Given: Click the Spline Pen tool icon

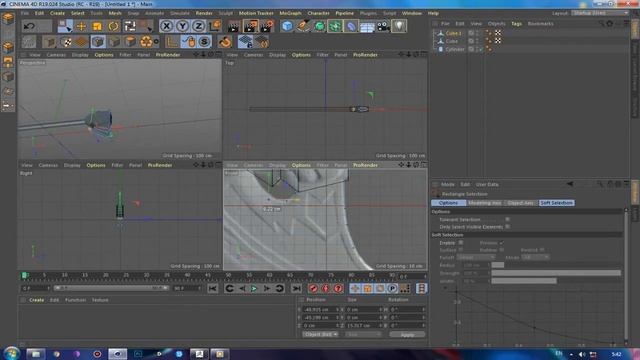Looking at the screenshot, I should [303, 26].
